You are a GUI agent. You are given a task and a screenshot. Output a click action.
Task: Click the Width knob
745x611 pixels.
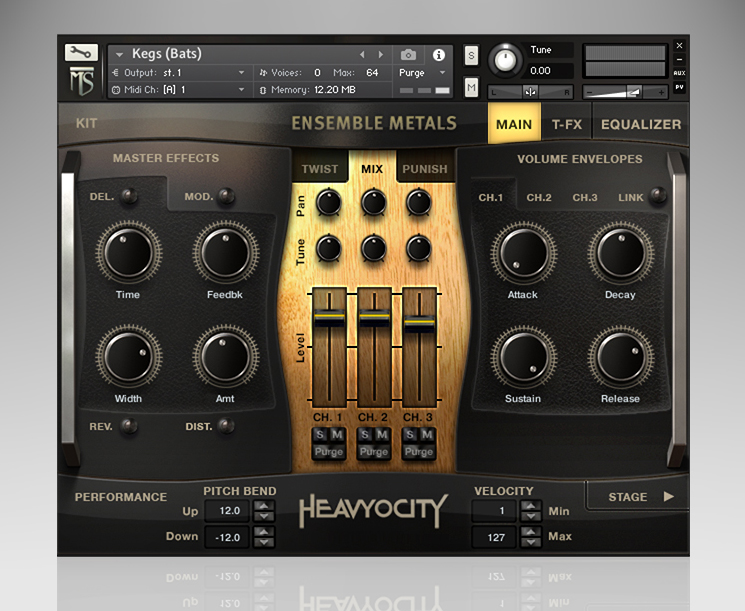point(129,357)
